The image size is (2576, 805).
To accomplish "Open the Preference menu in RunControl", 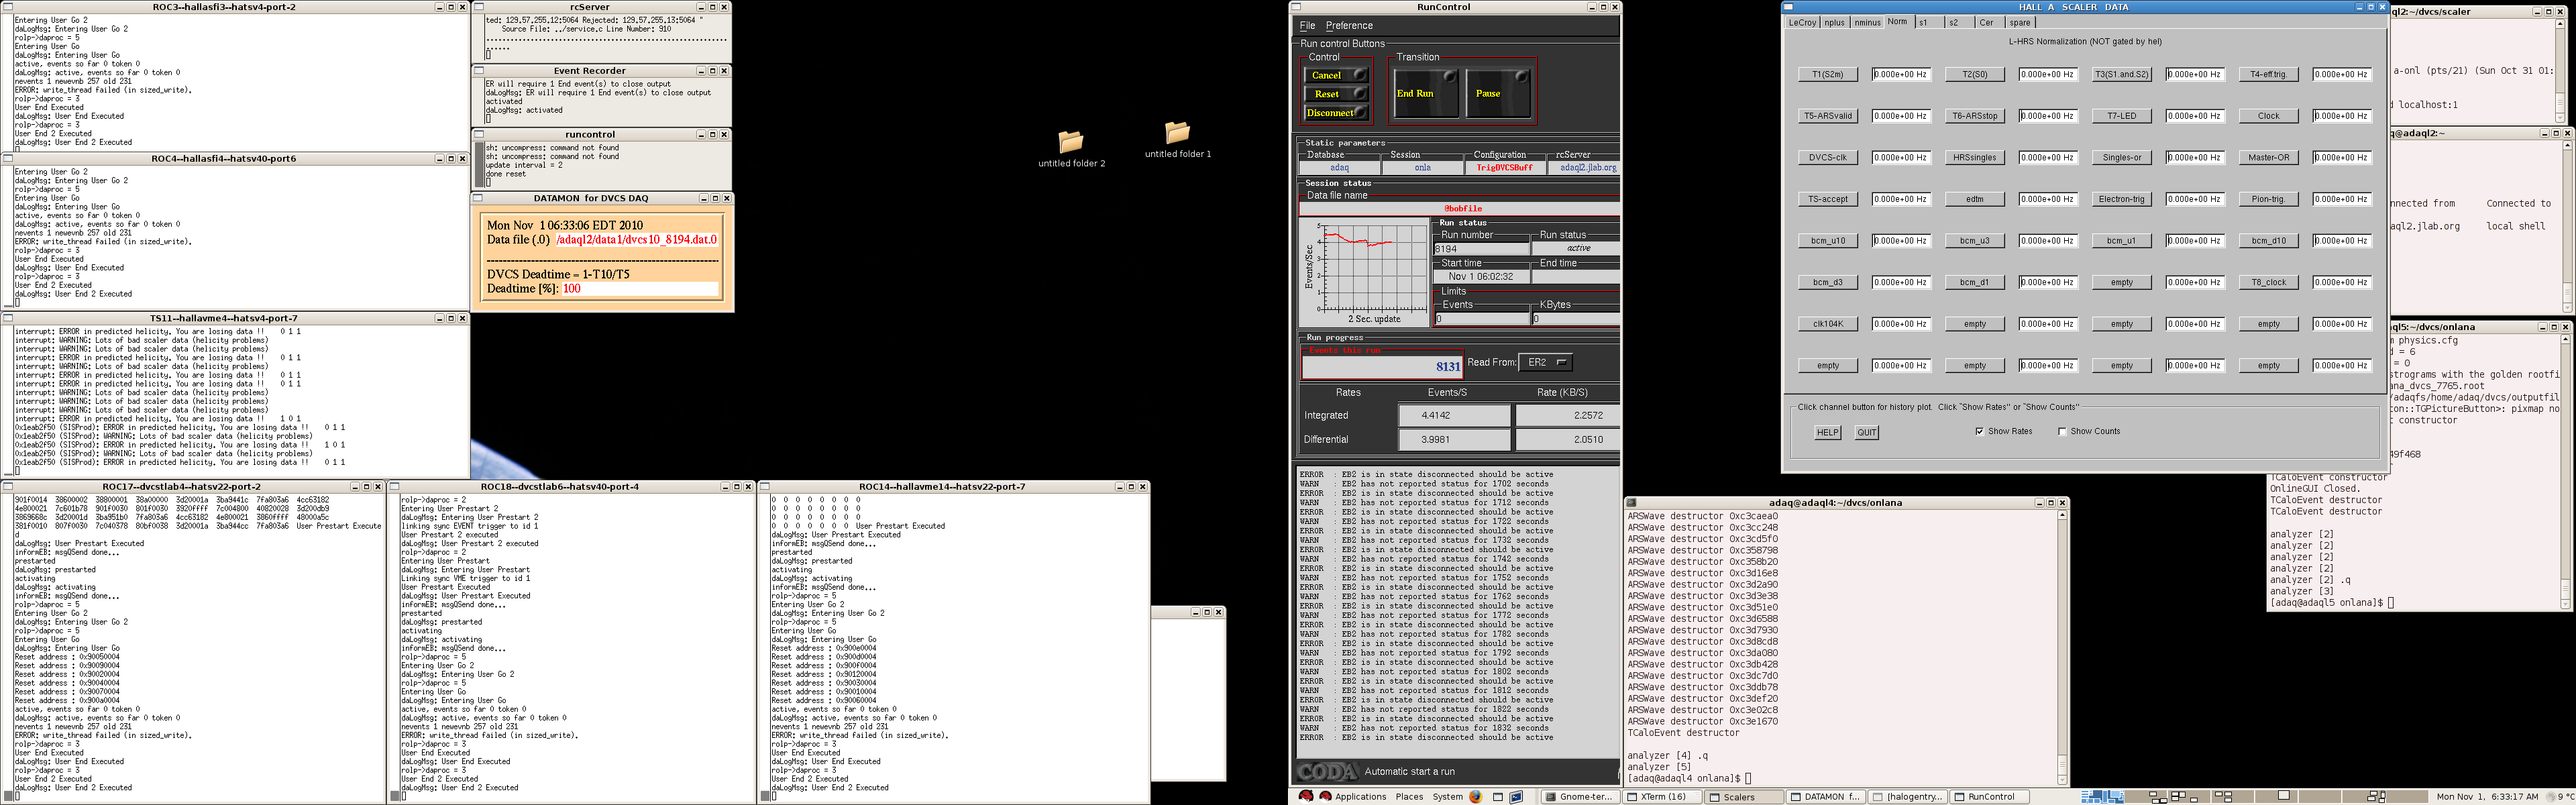I will [x=1349, y=26].
